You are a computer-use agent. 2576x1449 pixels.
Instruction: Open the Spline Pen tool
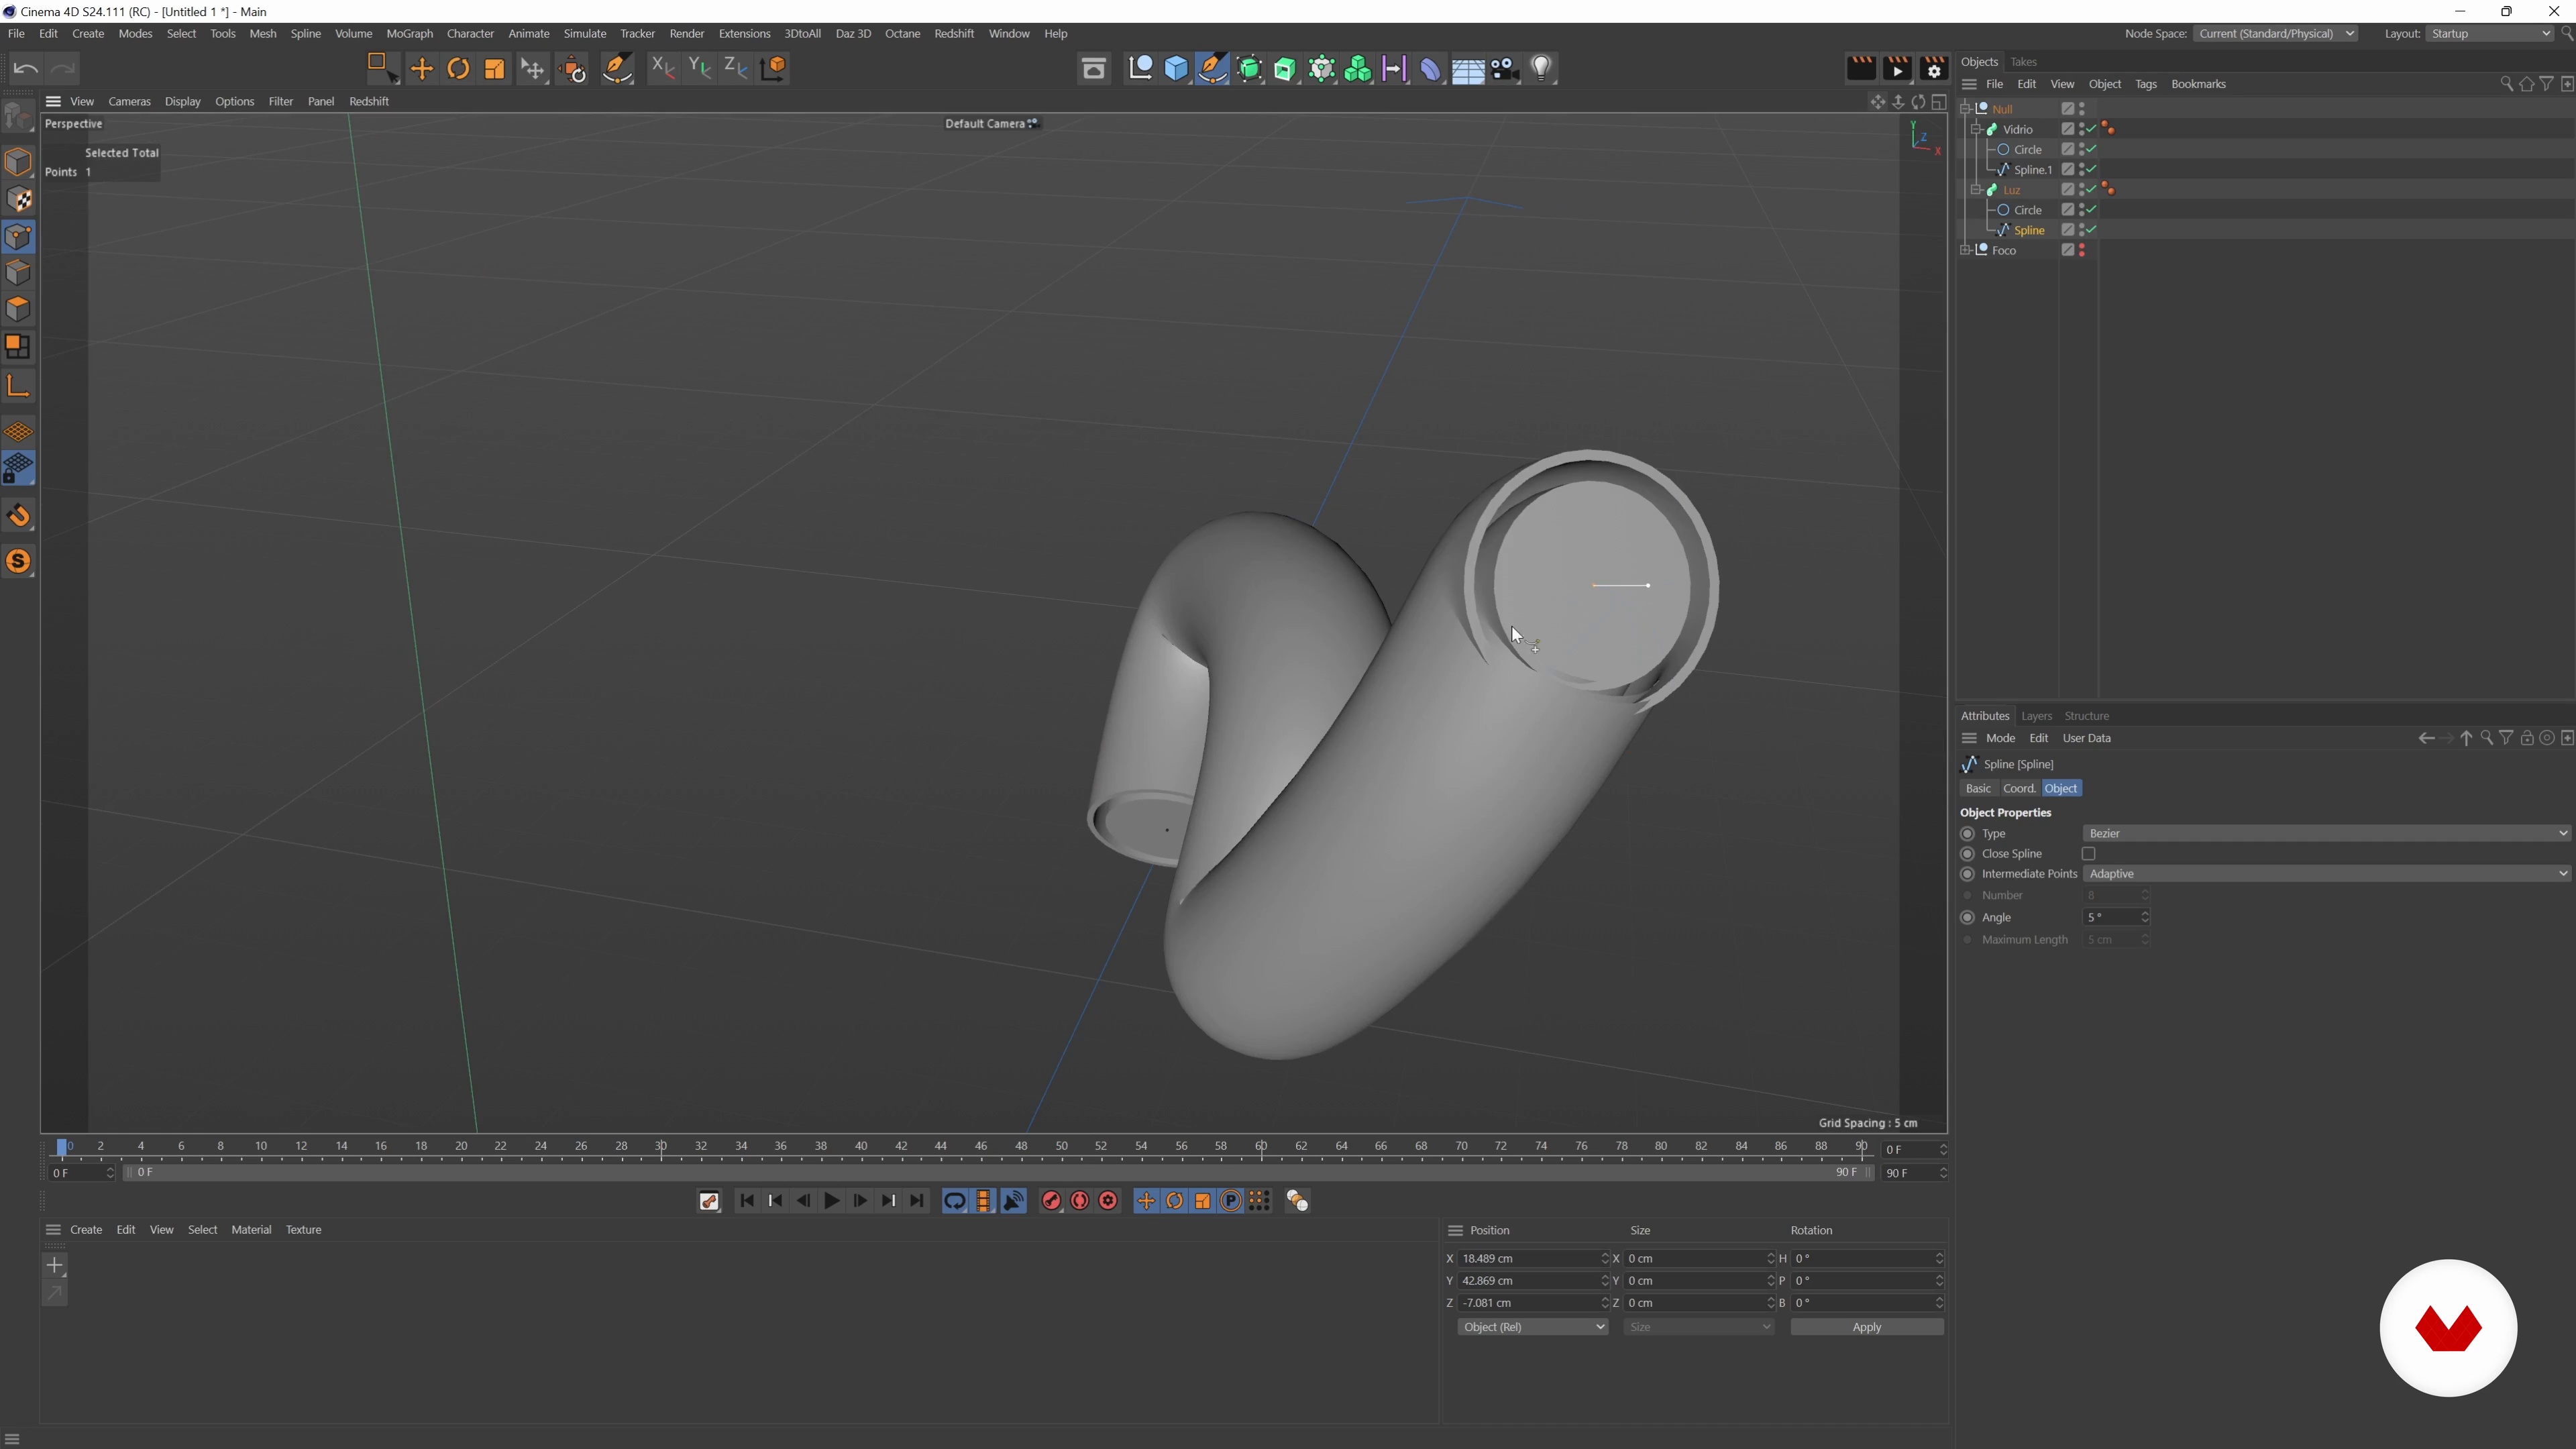[1213, 68]
